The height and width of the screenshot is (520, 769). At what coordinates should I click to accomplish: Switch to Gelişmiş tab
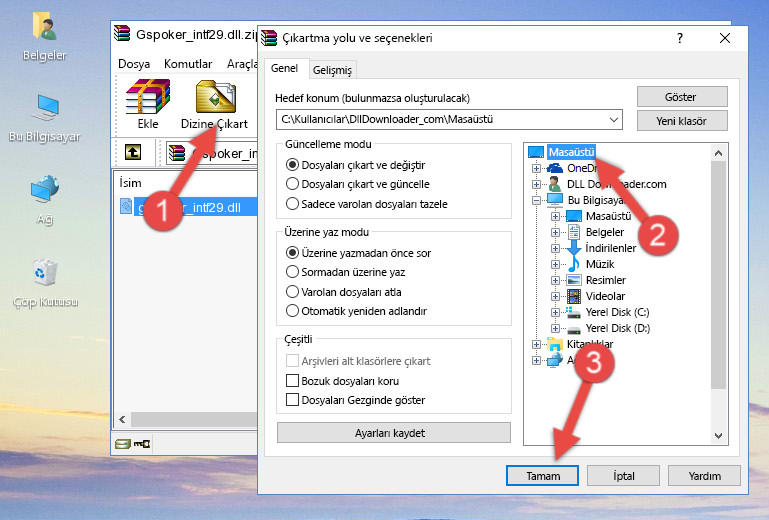[x=333, y=70]
